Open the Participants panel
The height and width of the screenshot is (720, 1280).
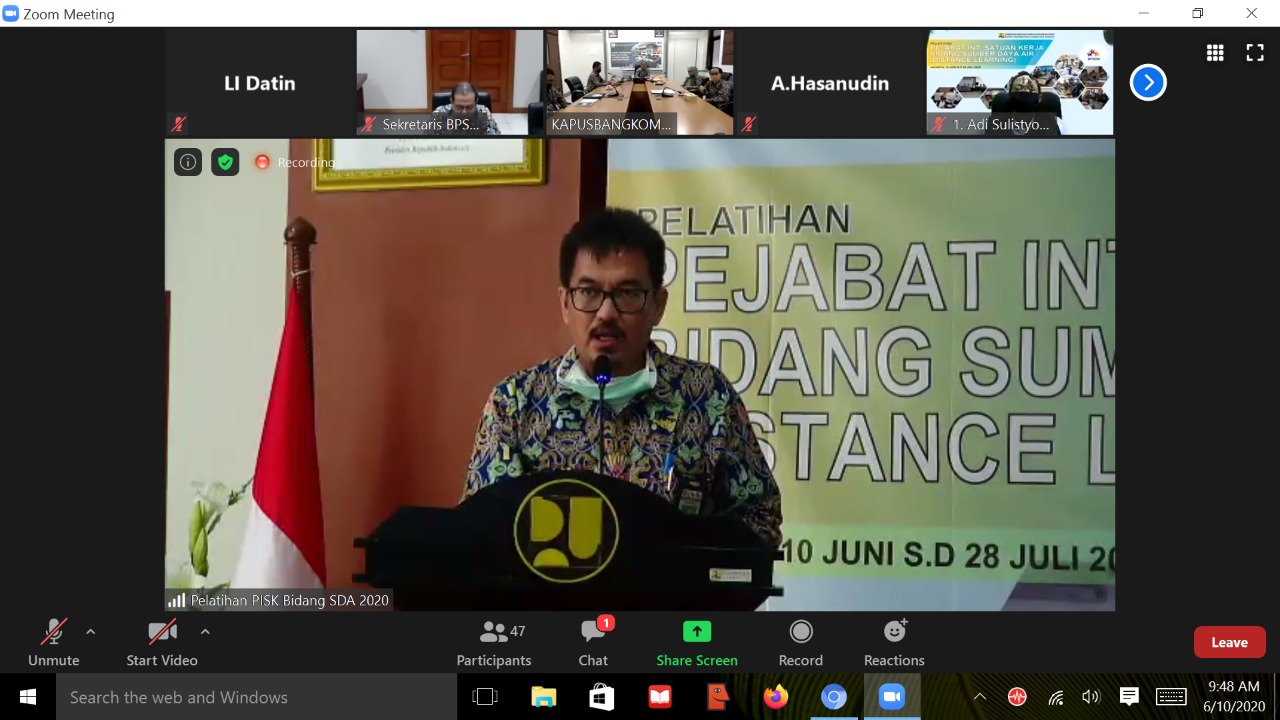[494, 642]
